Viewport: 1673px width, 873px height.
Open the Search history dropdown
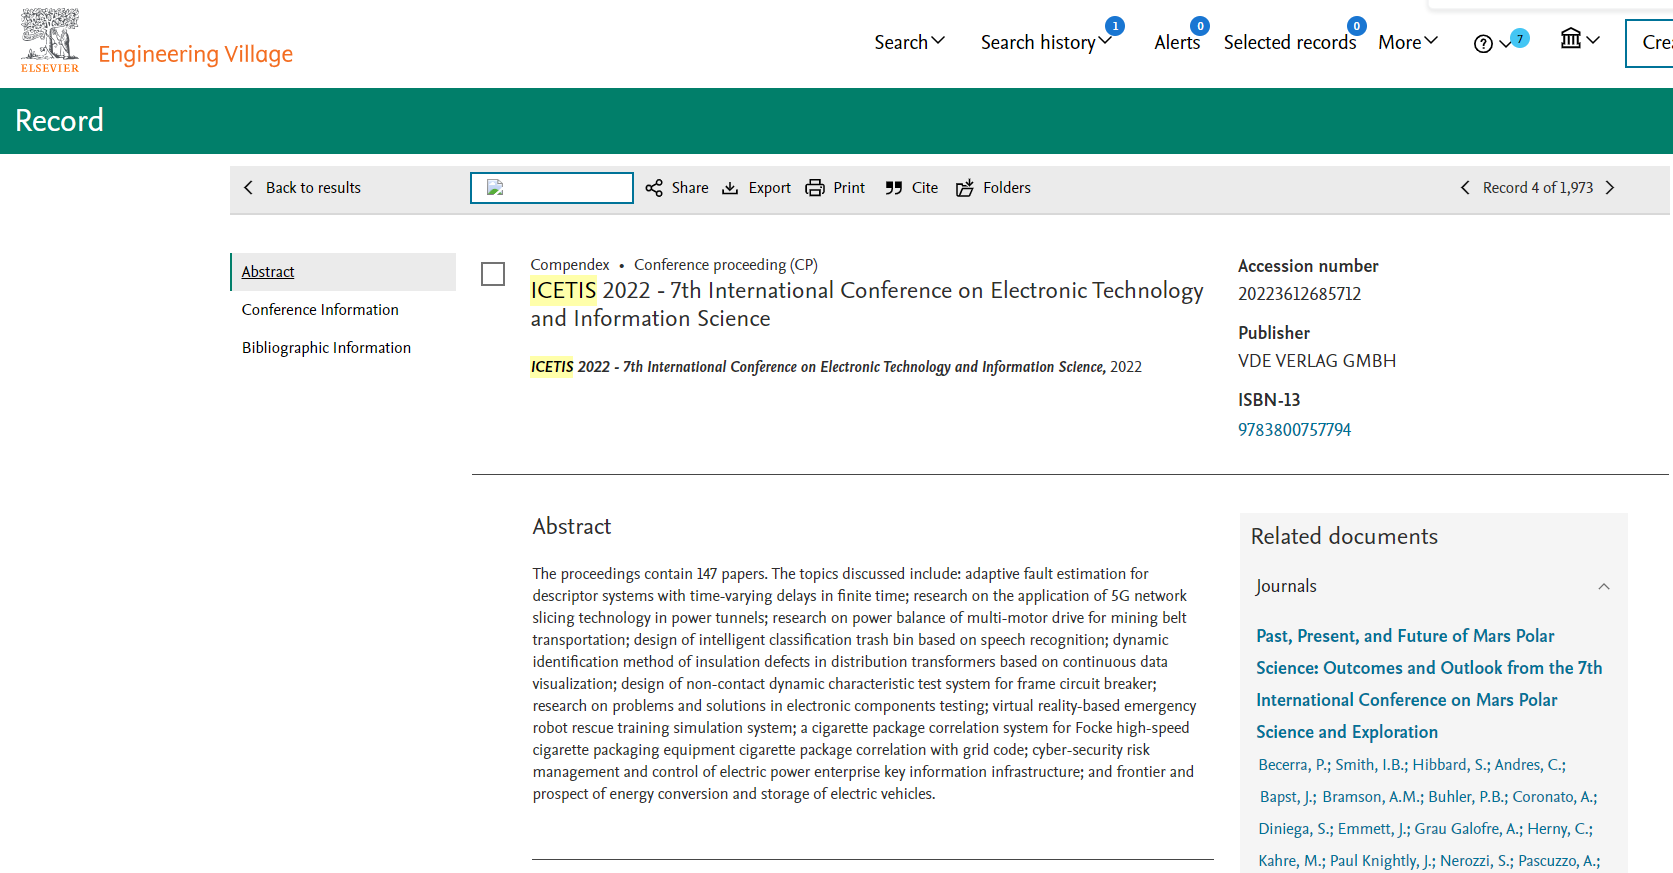pyautogui.click(x=1045, y=42)
